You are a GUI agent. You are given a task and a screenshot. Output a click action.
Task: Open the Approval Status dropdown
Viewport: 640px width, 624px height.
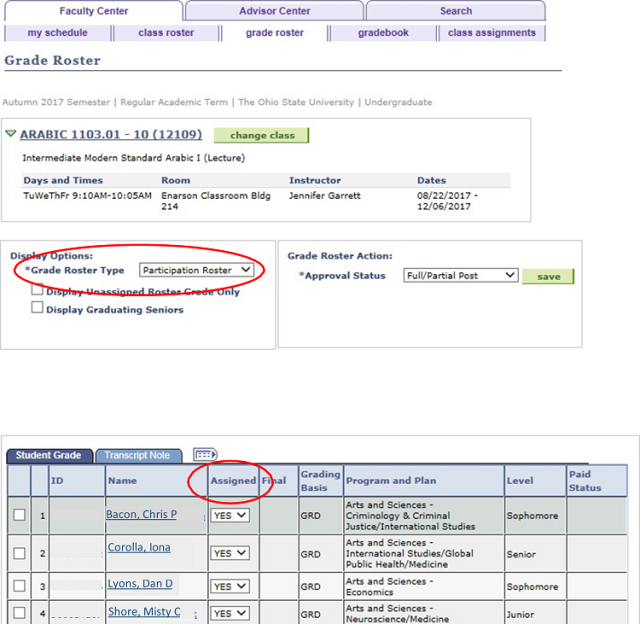tap(460, 276)
